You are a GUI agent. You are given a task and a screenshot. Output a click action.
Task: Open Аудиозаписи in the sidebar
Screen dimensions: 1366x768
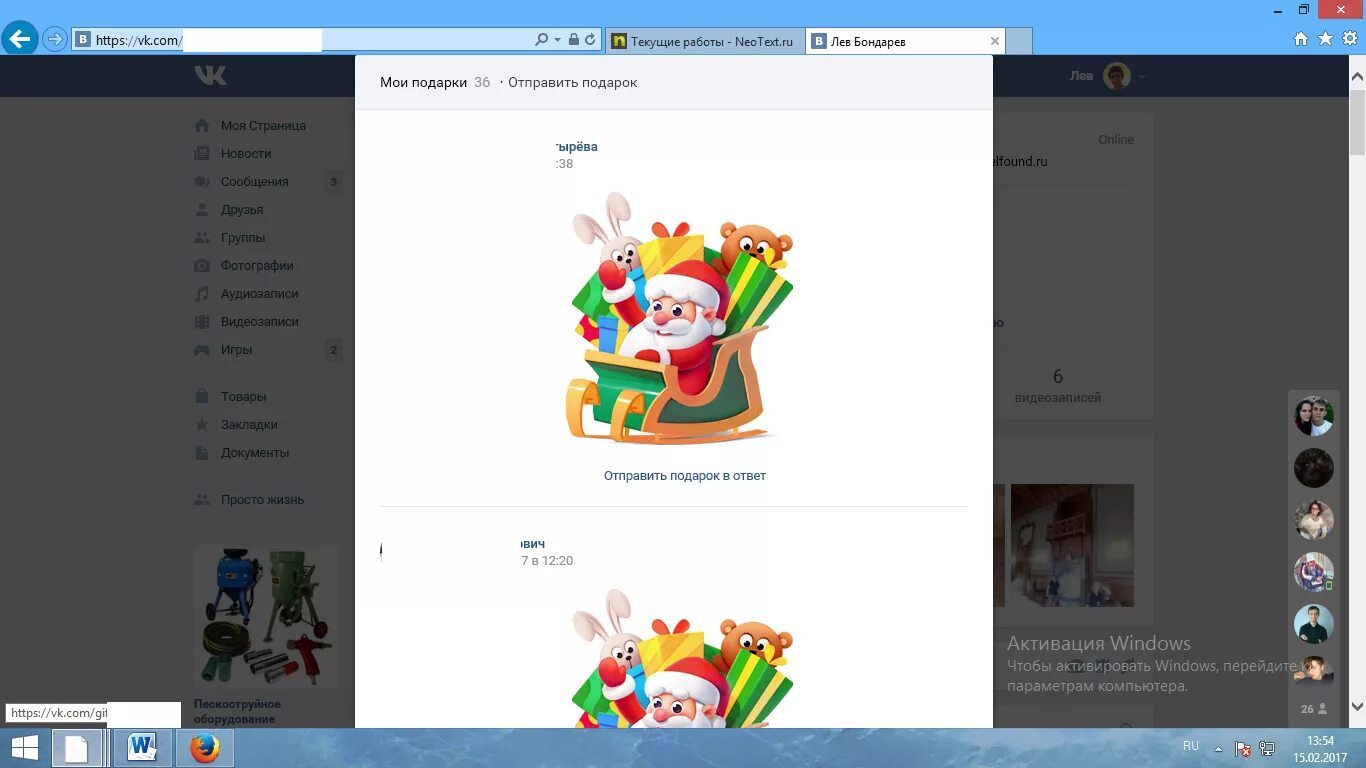coord(259,293)
